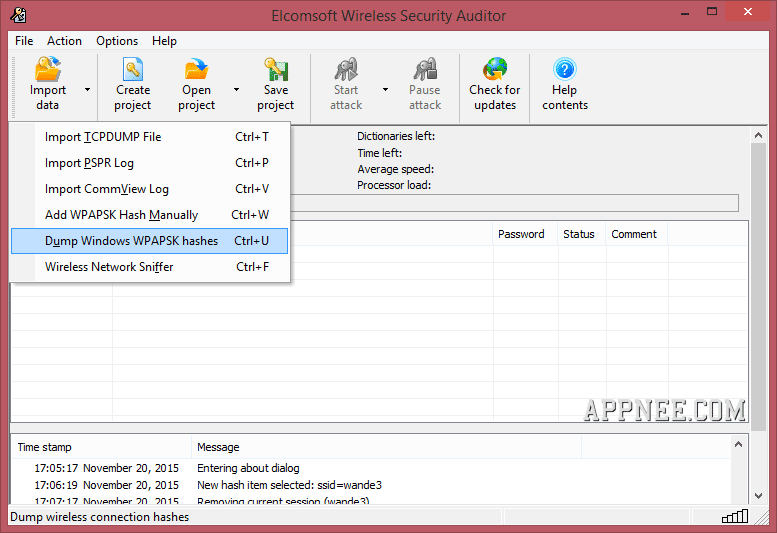Click the Time stamp column header
The height and width of the screenshot is (533, 777).
click(x=101, y=447)
